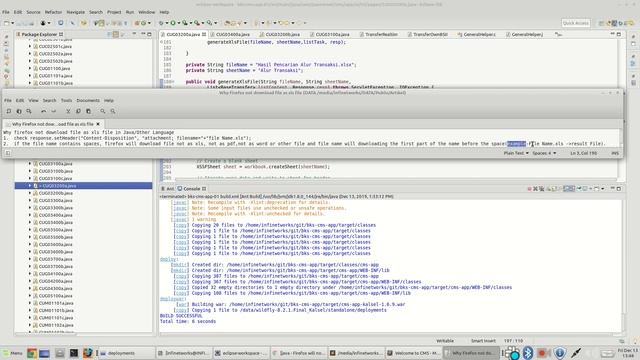The image size is (640, 360).
Task: Minimize the Package Explorer view
Action: tap(143, 34)
